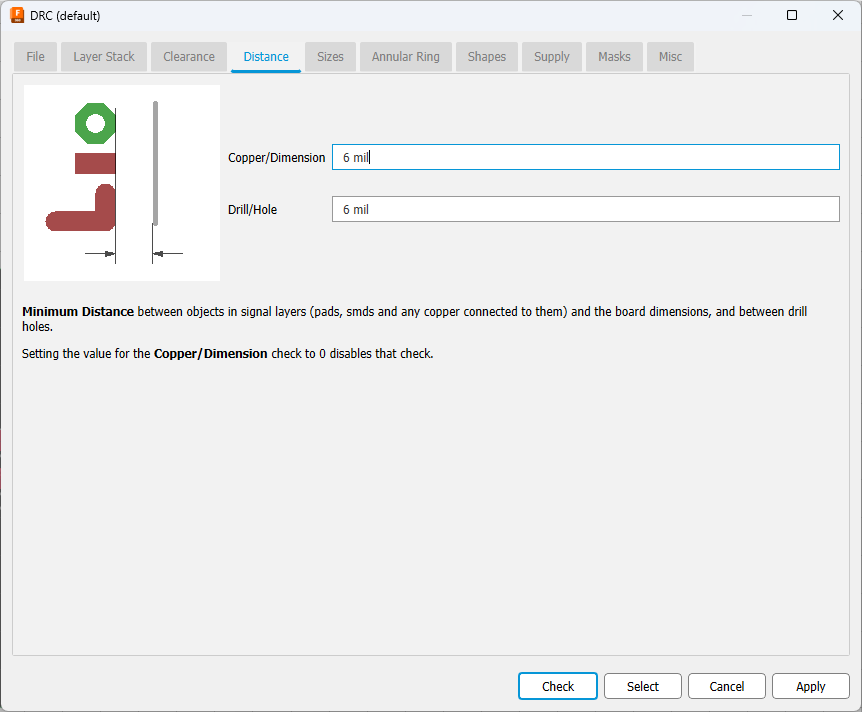Maximize the DRC window
Screen dimensions: 862x712
[791, 15]
